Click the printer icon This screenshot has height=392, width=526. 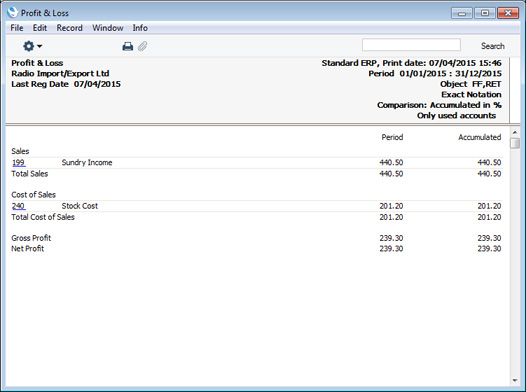(x=127, y=46)
